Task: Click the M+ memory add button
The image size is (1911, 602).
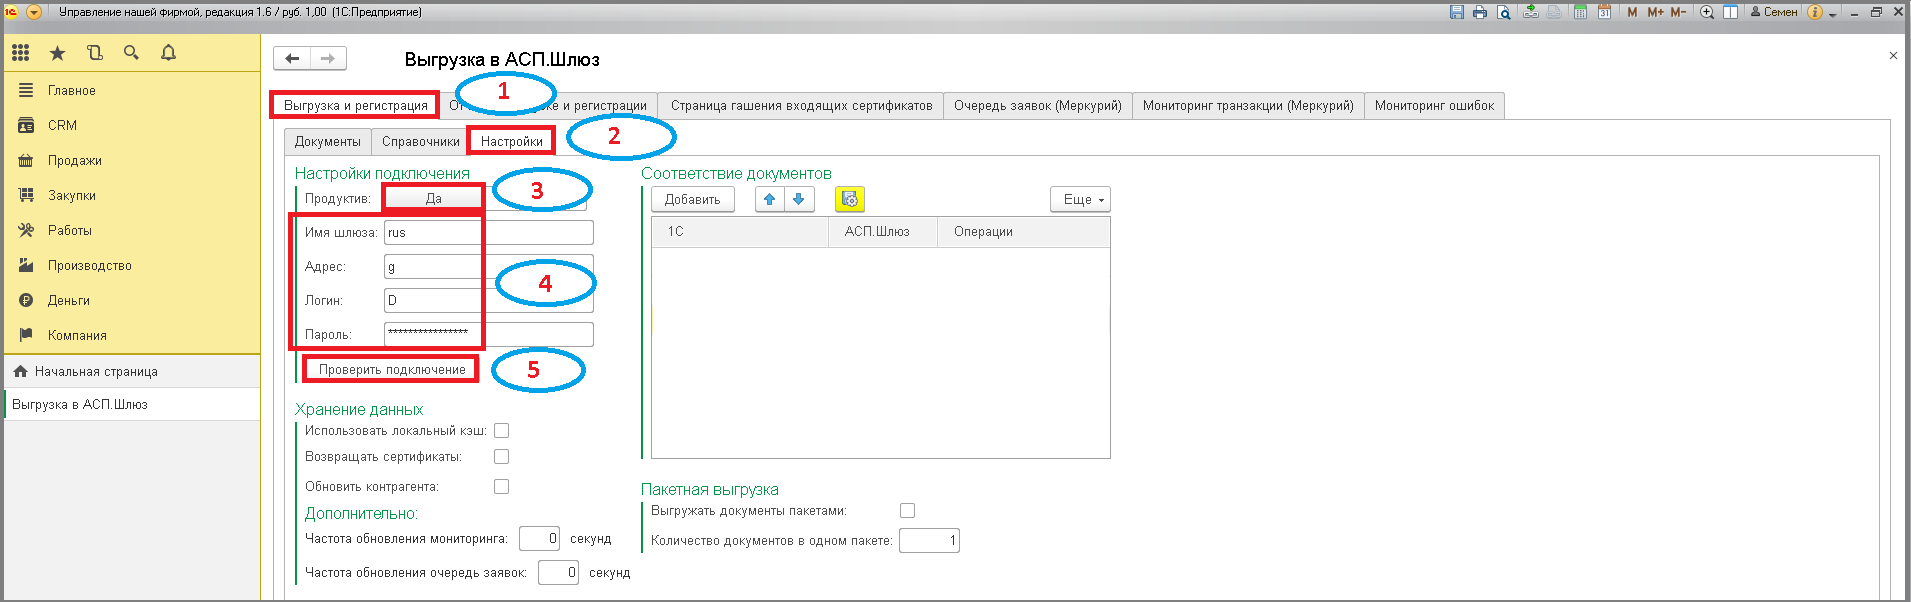Action: [x=1655, y=12]
